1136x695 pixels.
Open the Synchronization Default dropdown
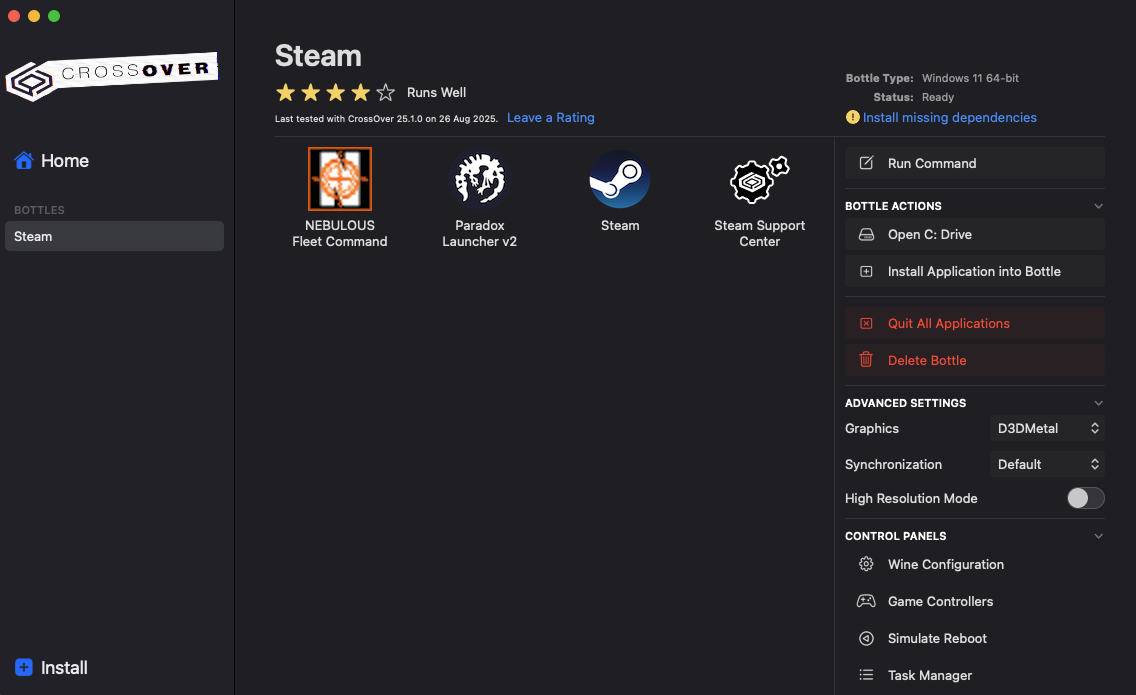tap(1048, 464)
